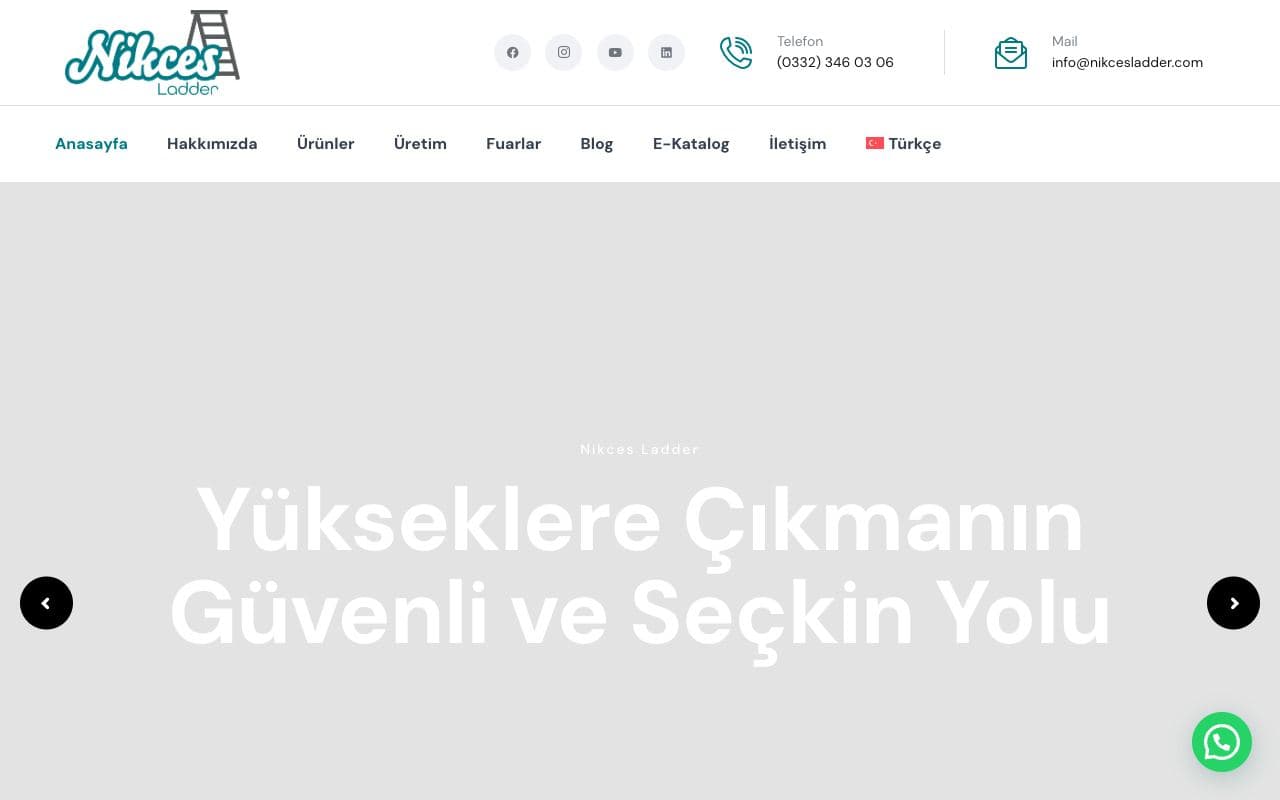Open E-Katalog menu item
This screenshot has width=1280, height=800.
point(691,143)
